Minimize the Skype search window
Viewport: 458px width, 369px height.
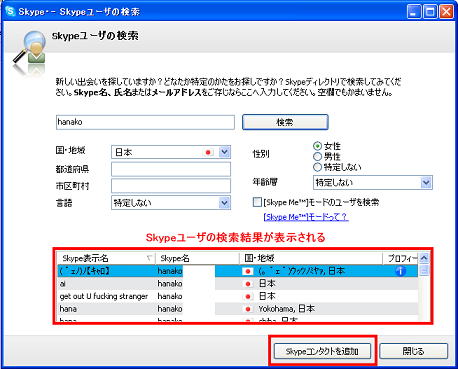[414, 12]
